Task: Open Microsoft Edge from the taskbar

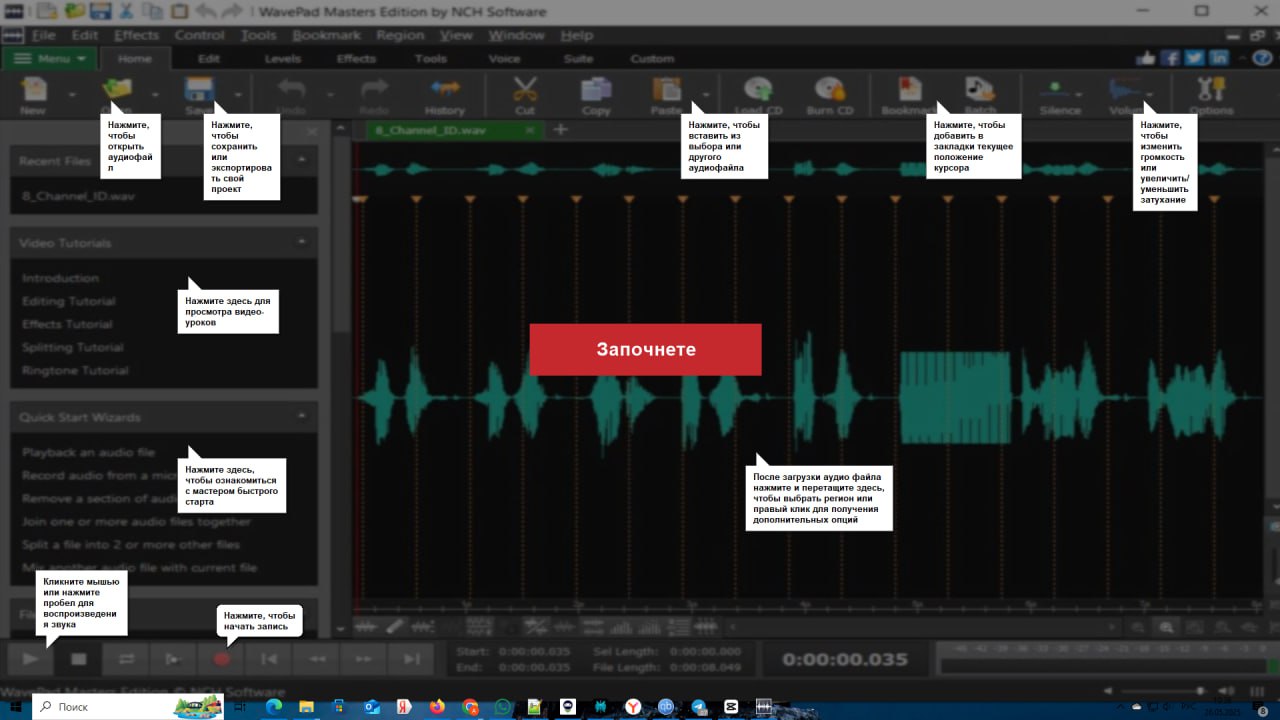Action: tap(274, 707)
